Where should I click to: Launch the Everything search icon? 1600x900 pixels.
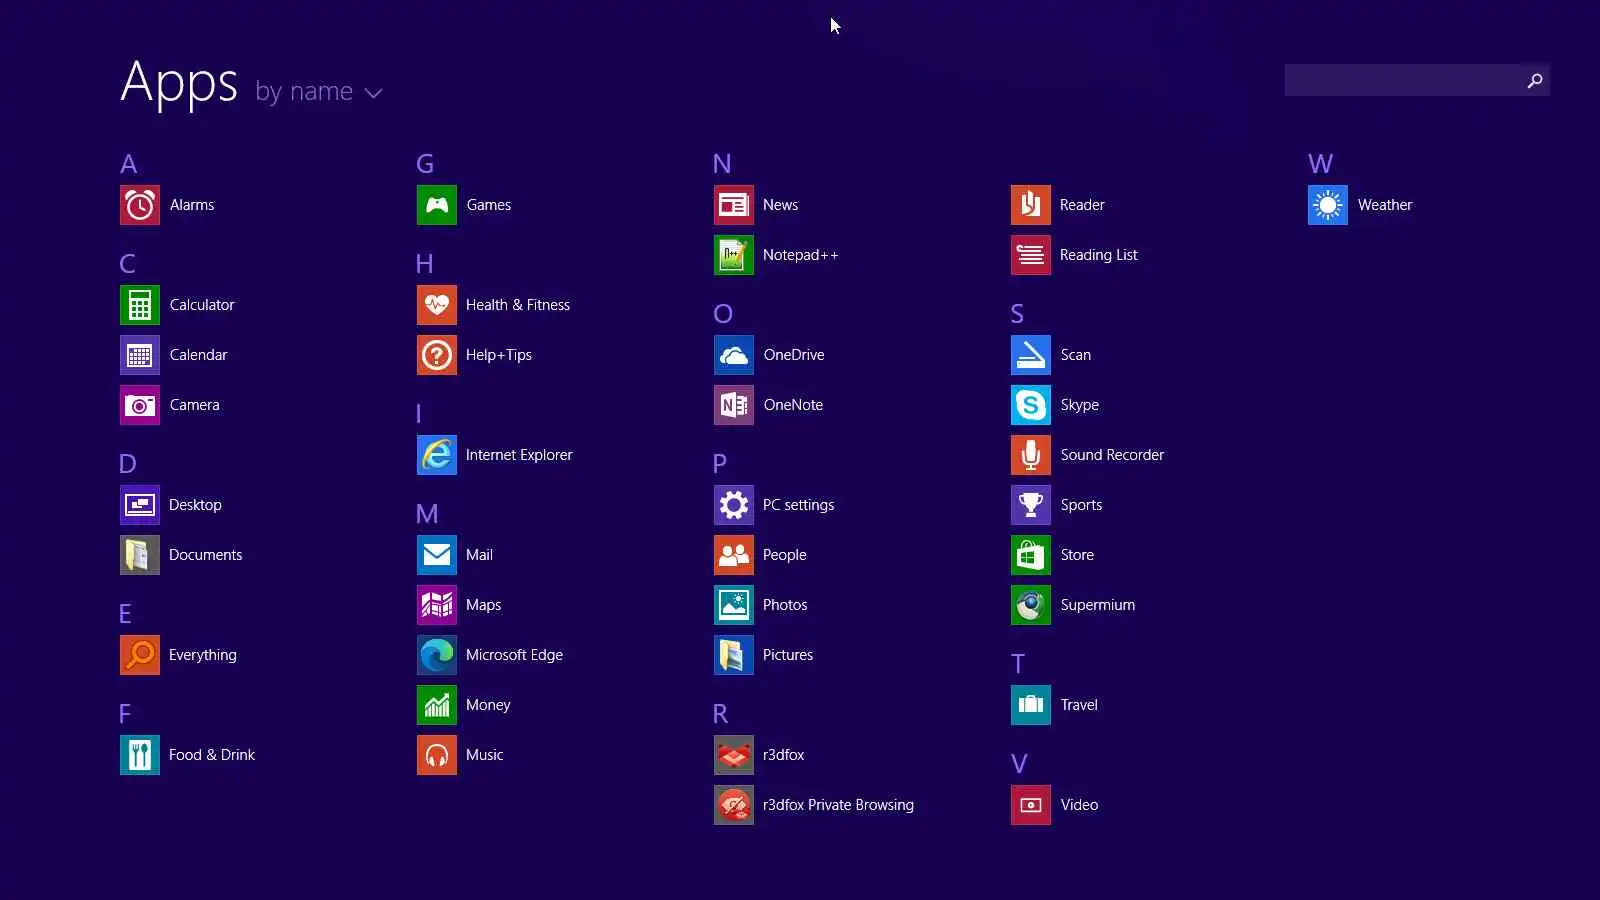point(140,655)
